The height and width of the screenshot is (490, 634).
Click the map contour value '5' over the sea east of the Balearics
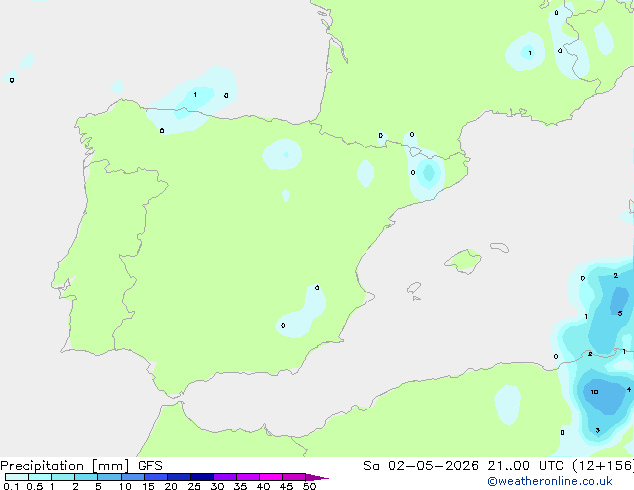pyautogui.click(x=620, y=313)
